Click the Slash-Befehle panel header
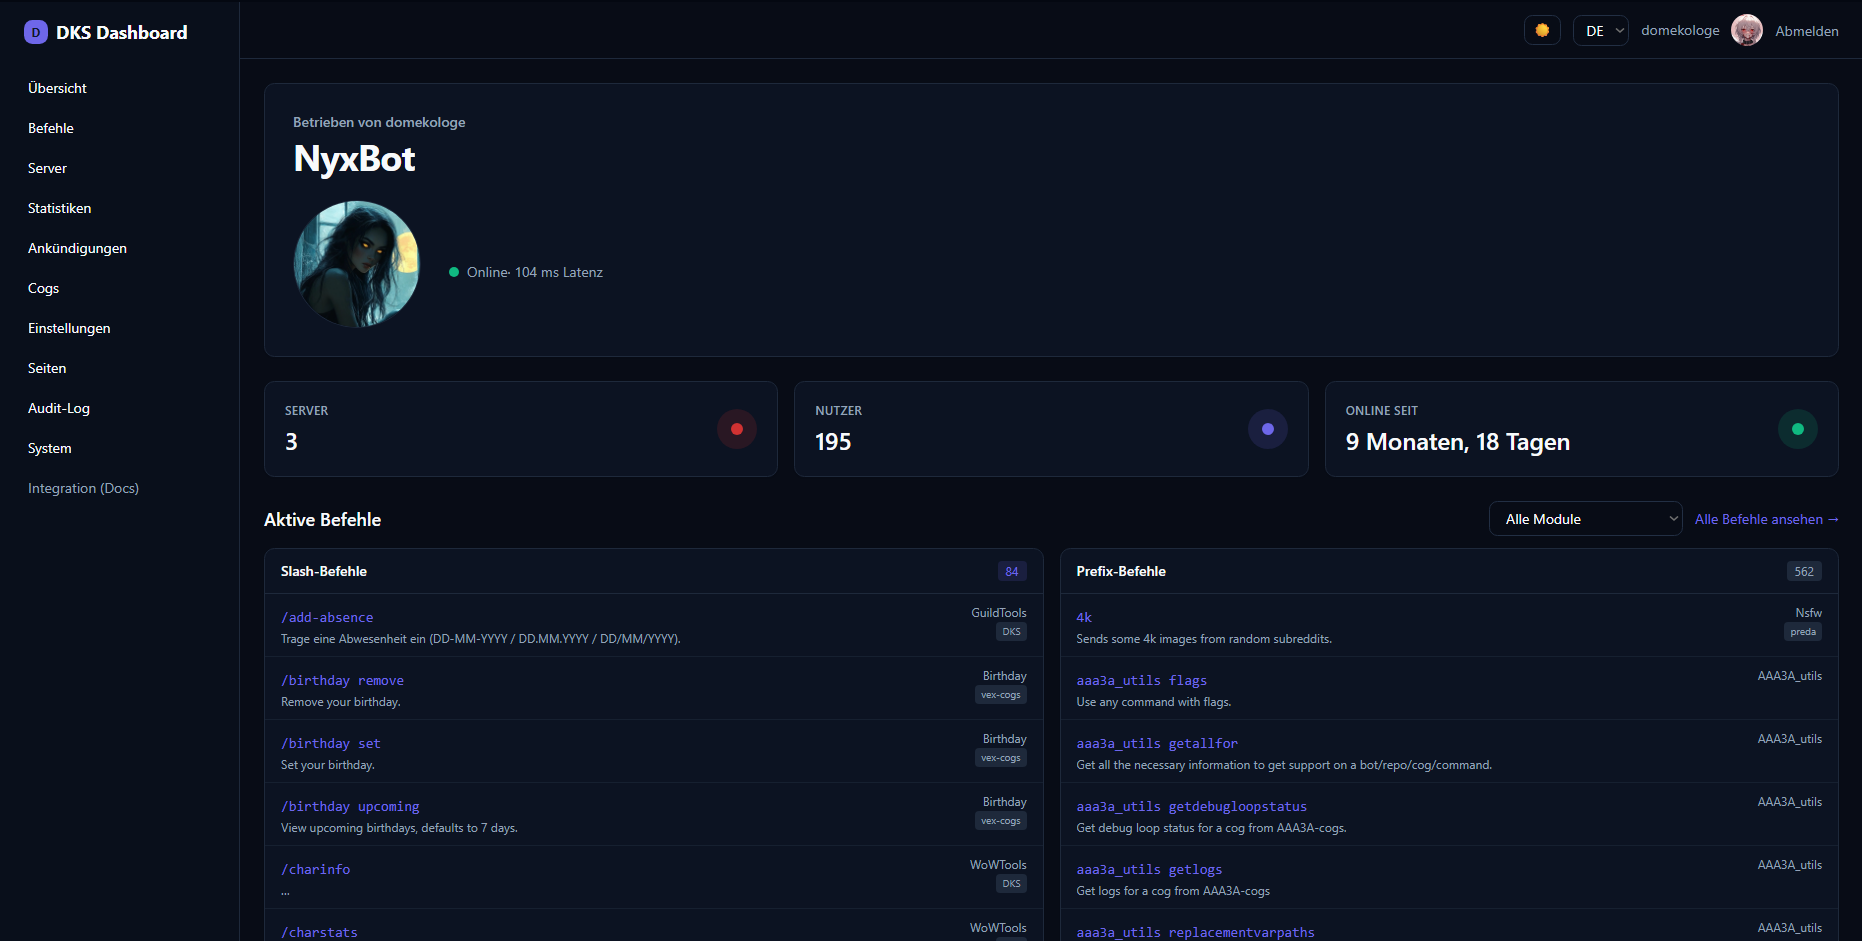Viewport: 1862px width, 941px height. pyautogui.click(x=324, y=571)
